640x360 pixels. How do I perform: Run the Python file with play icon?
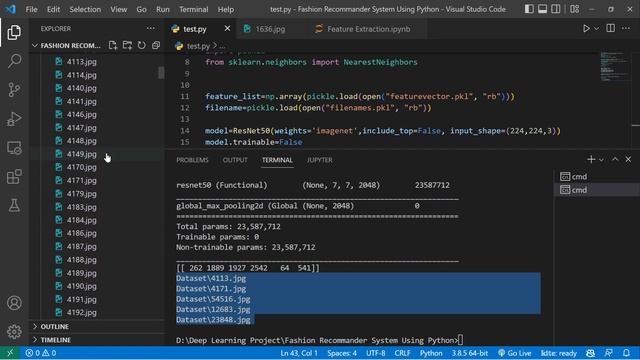(586, 29)
